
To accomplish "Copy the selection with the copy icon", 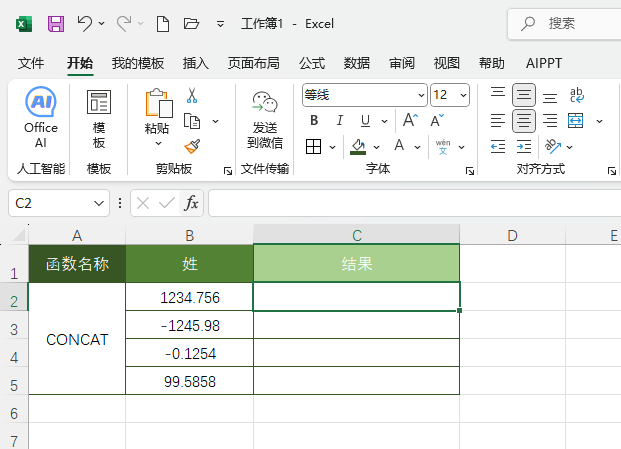I will [192, 121].
